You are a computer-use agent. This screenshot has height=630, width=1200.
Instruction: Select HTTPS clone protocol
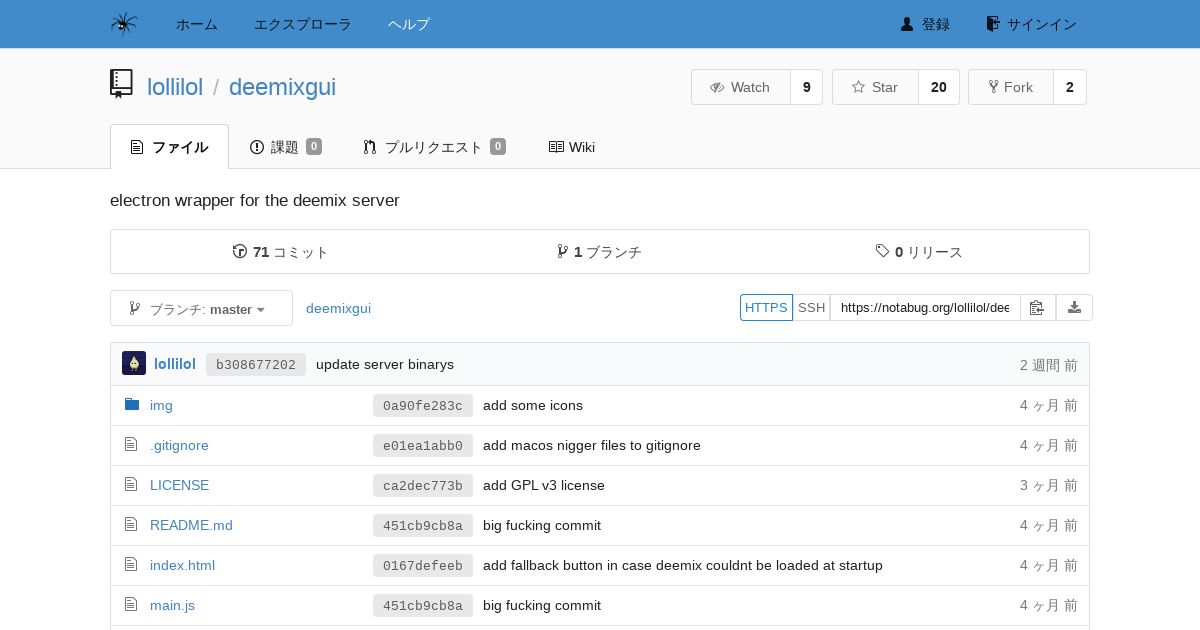click(766, 307)
